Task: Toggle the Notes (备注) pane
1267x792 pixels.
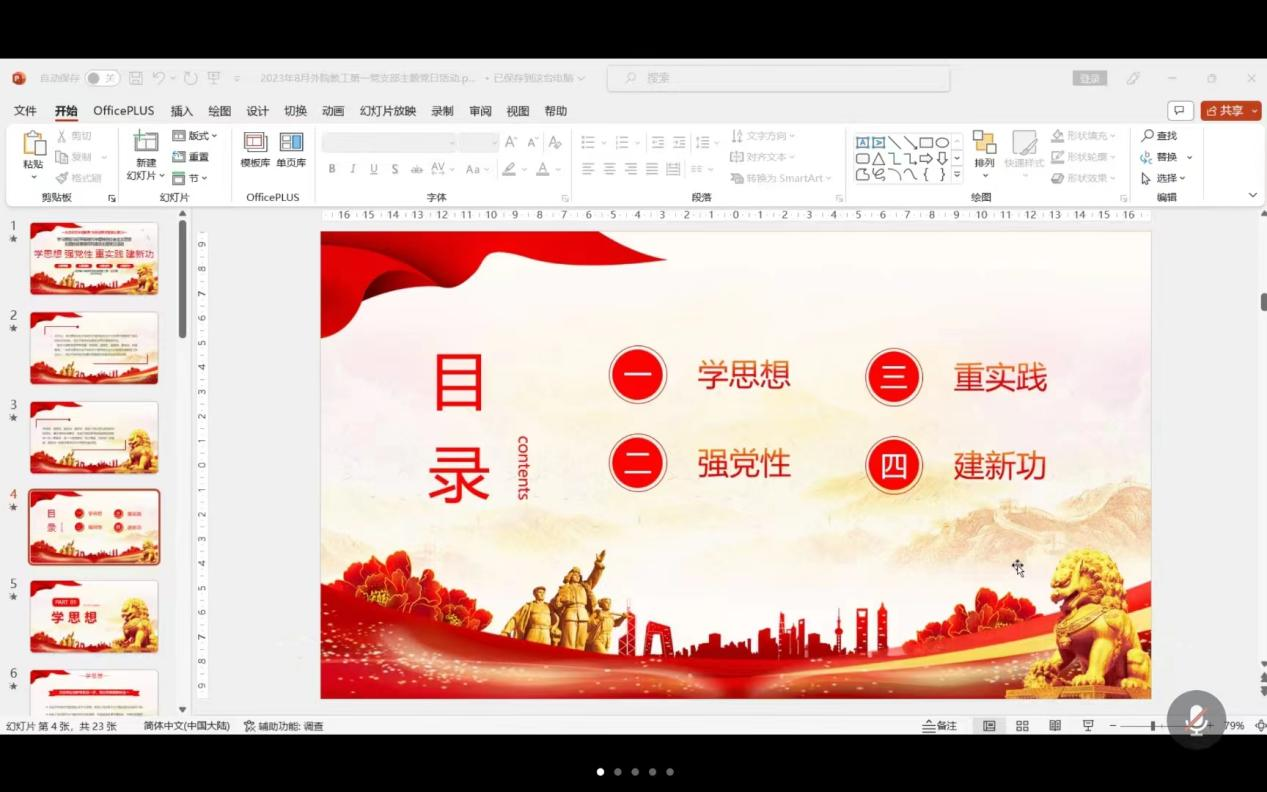Action: click(940, 726)
